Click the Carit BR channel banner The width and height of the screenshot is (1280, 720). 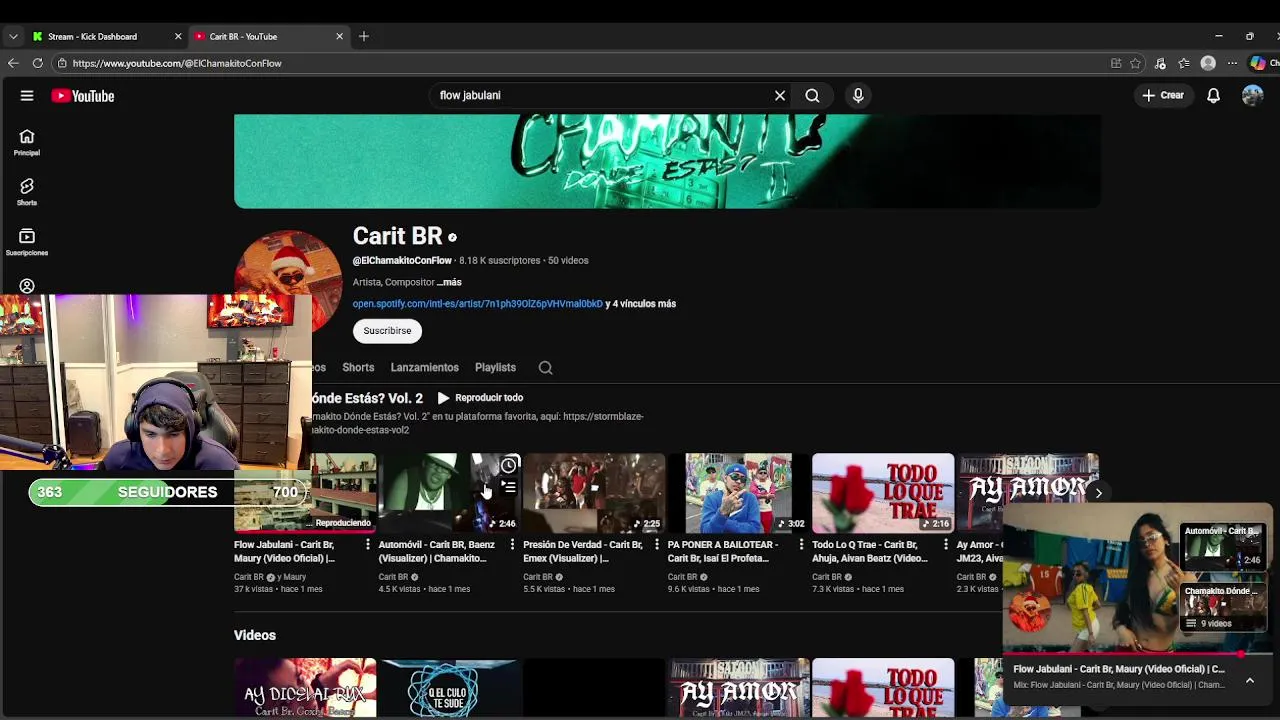(667, 161)
